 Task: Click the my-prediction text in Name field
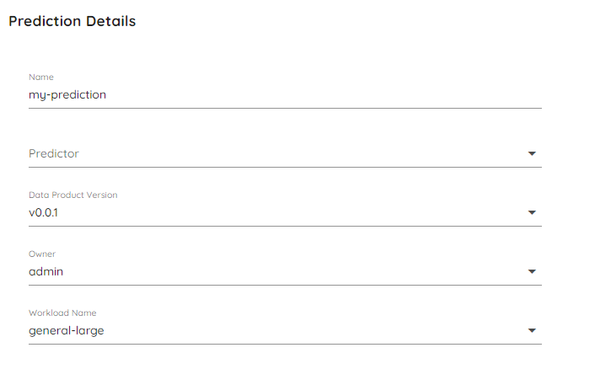point(67,95)
